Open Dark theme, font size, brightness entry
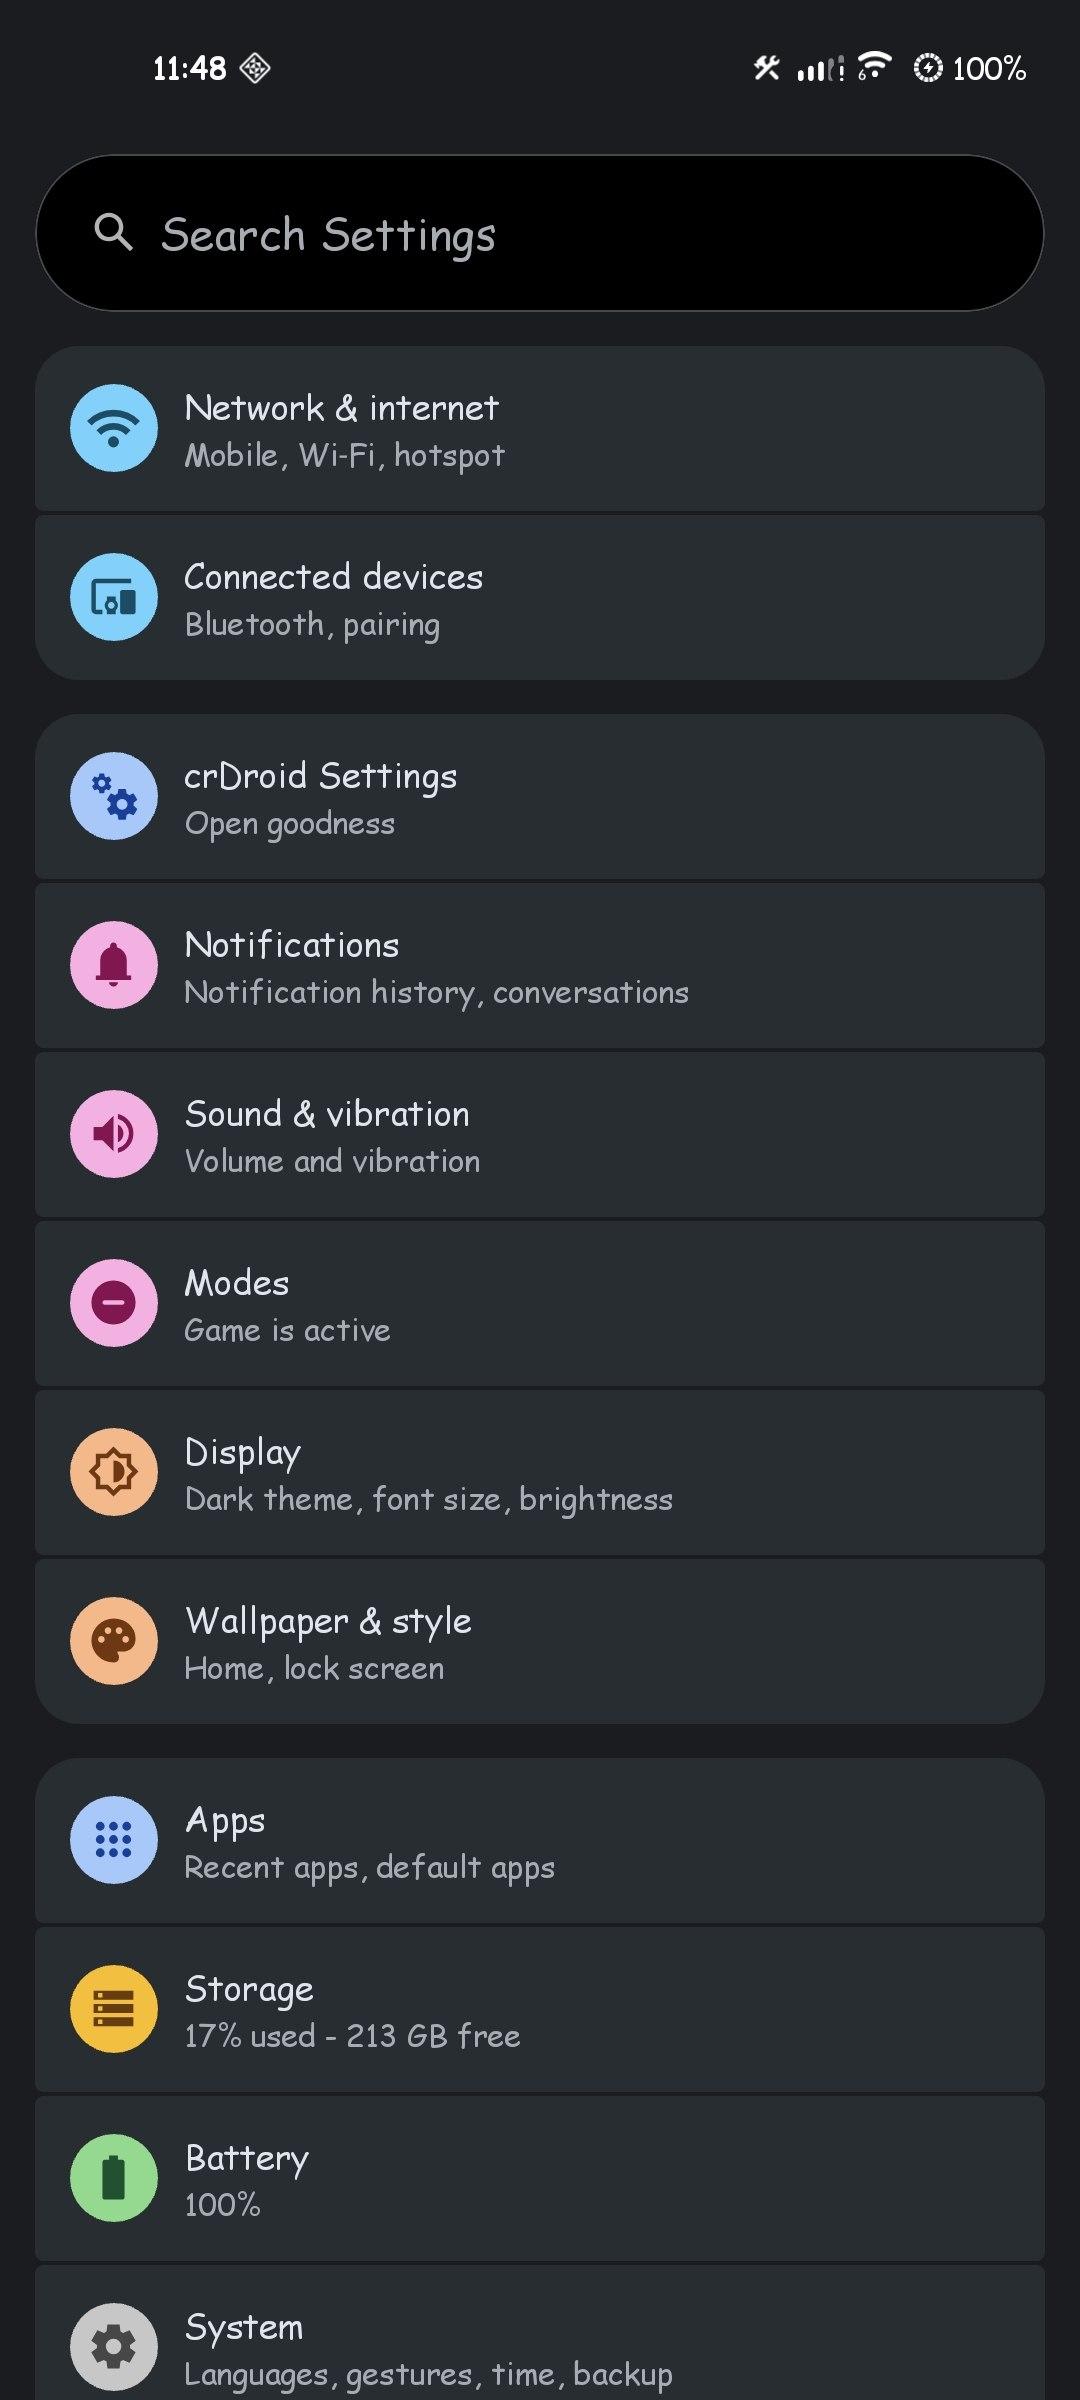 click(540, 1474)
